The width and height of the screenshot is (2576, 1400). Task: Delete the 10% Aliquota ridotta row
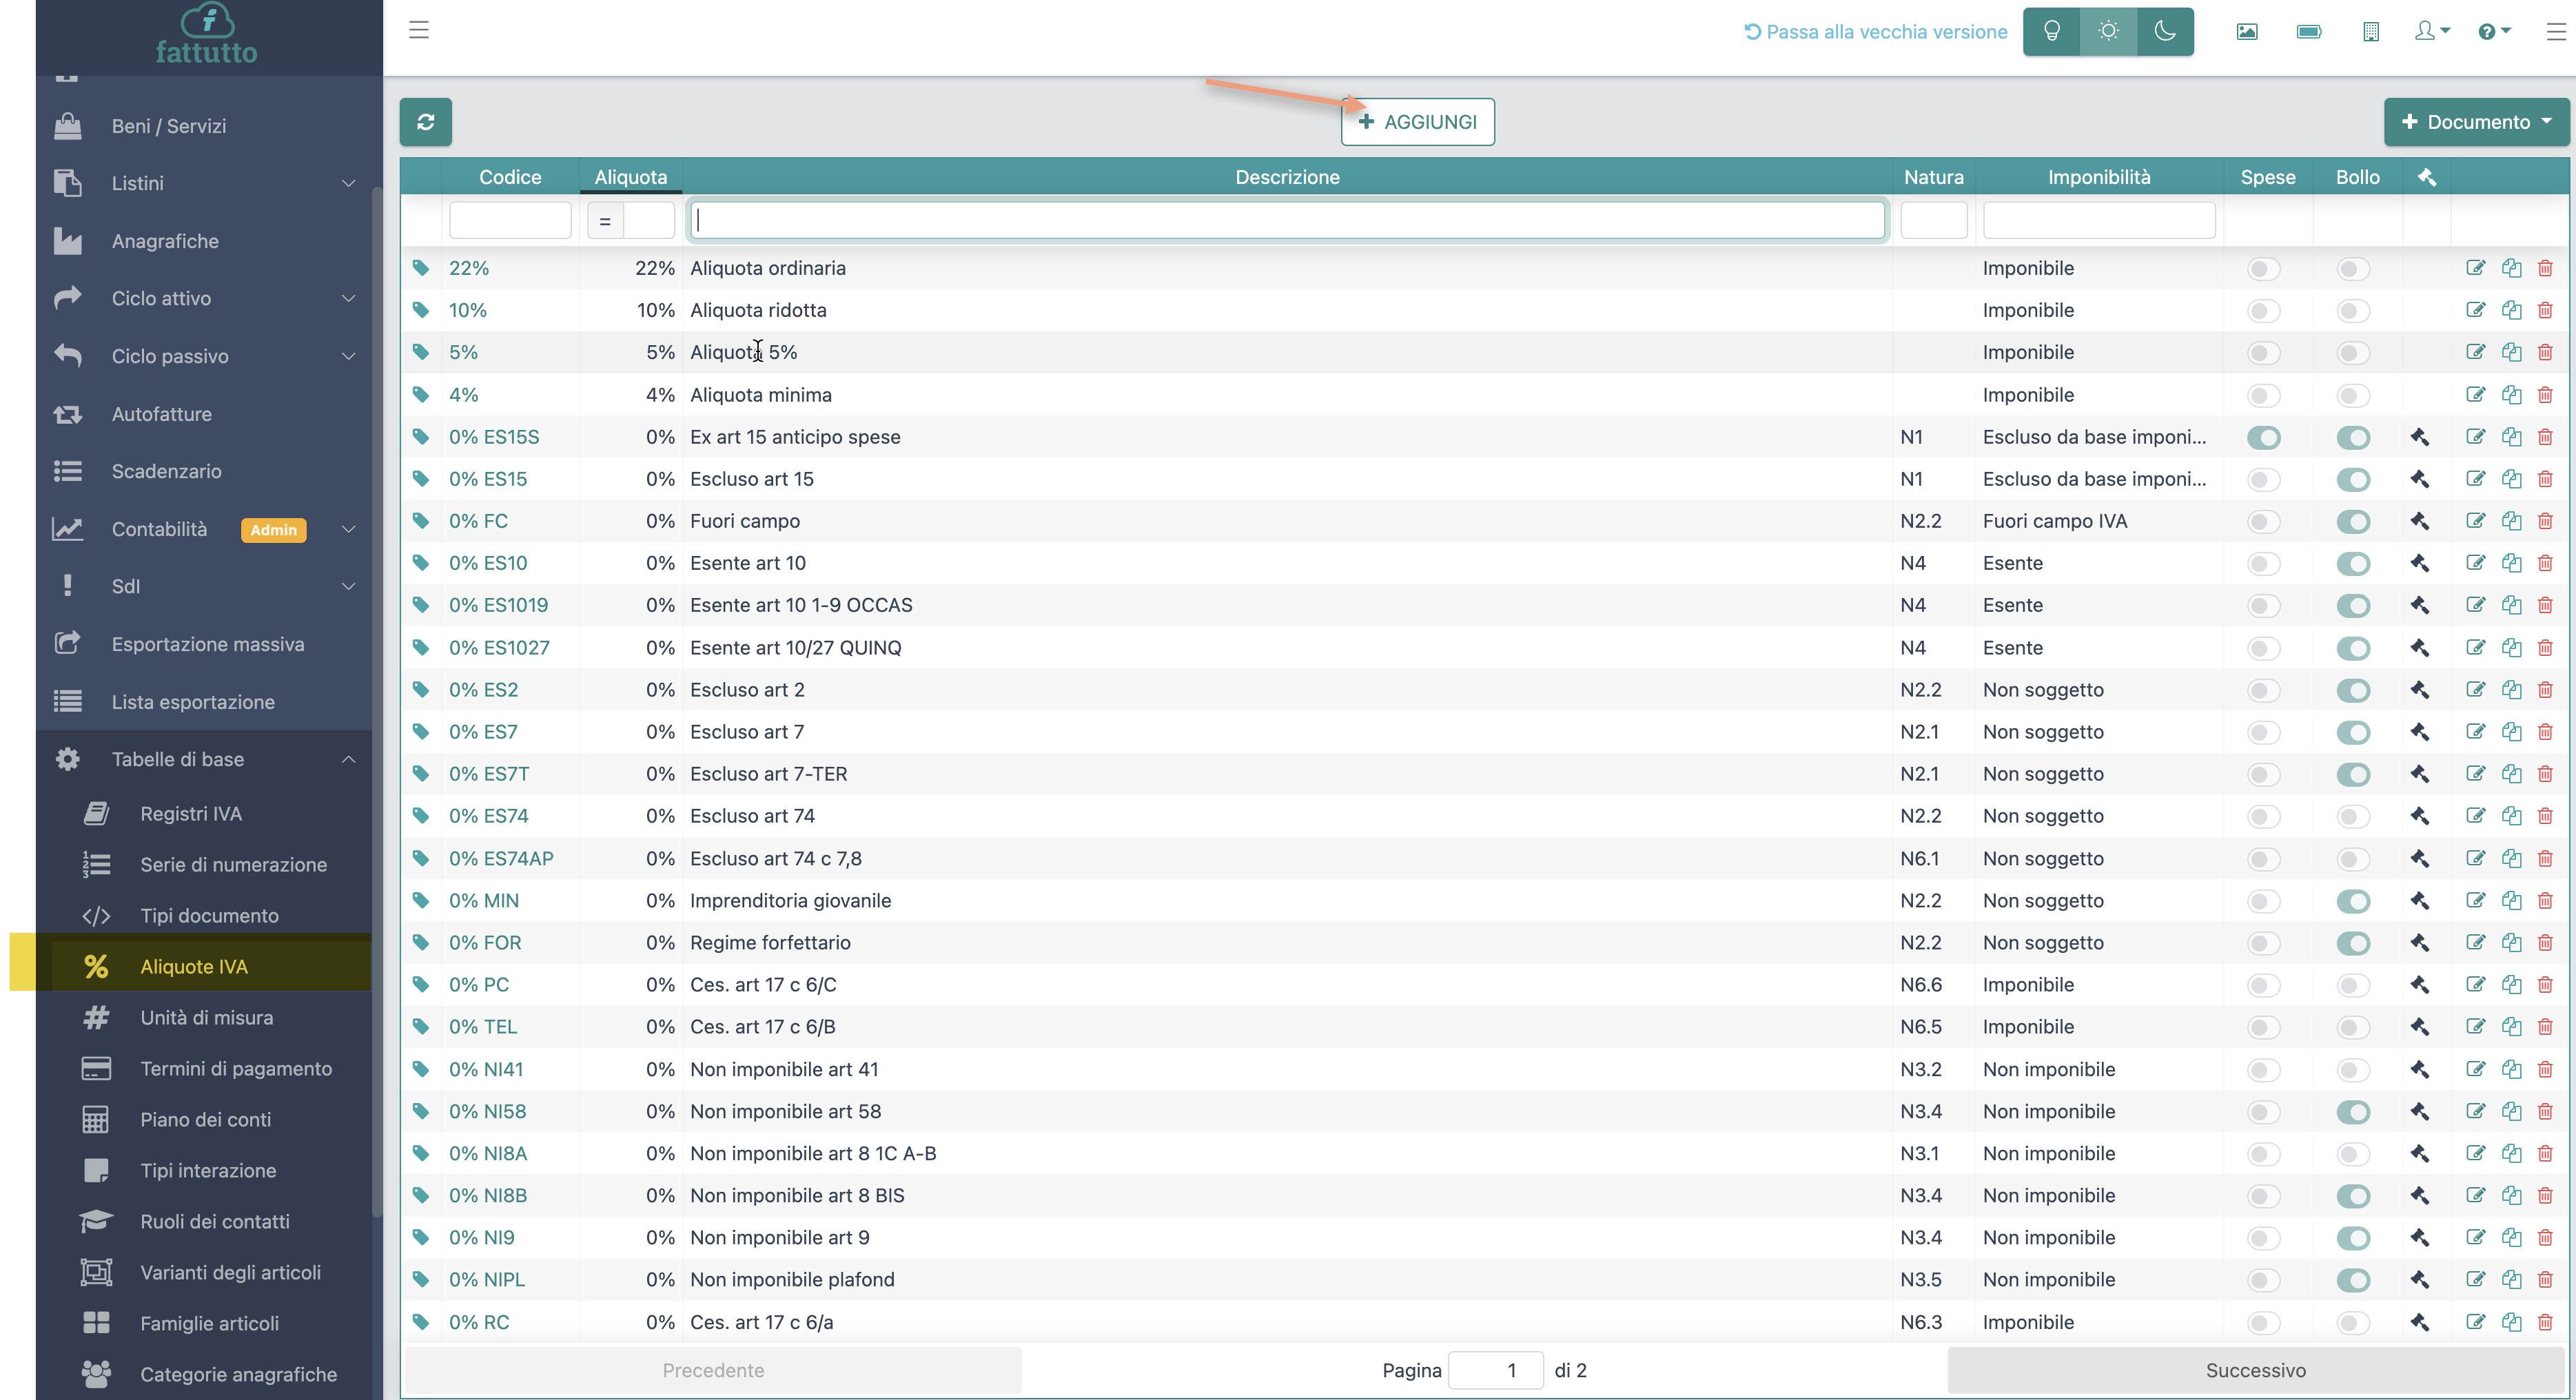(x=2545, y=310)
